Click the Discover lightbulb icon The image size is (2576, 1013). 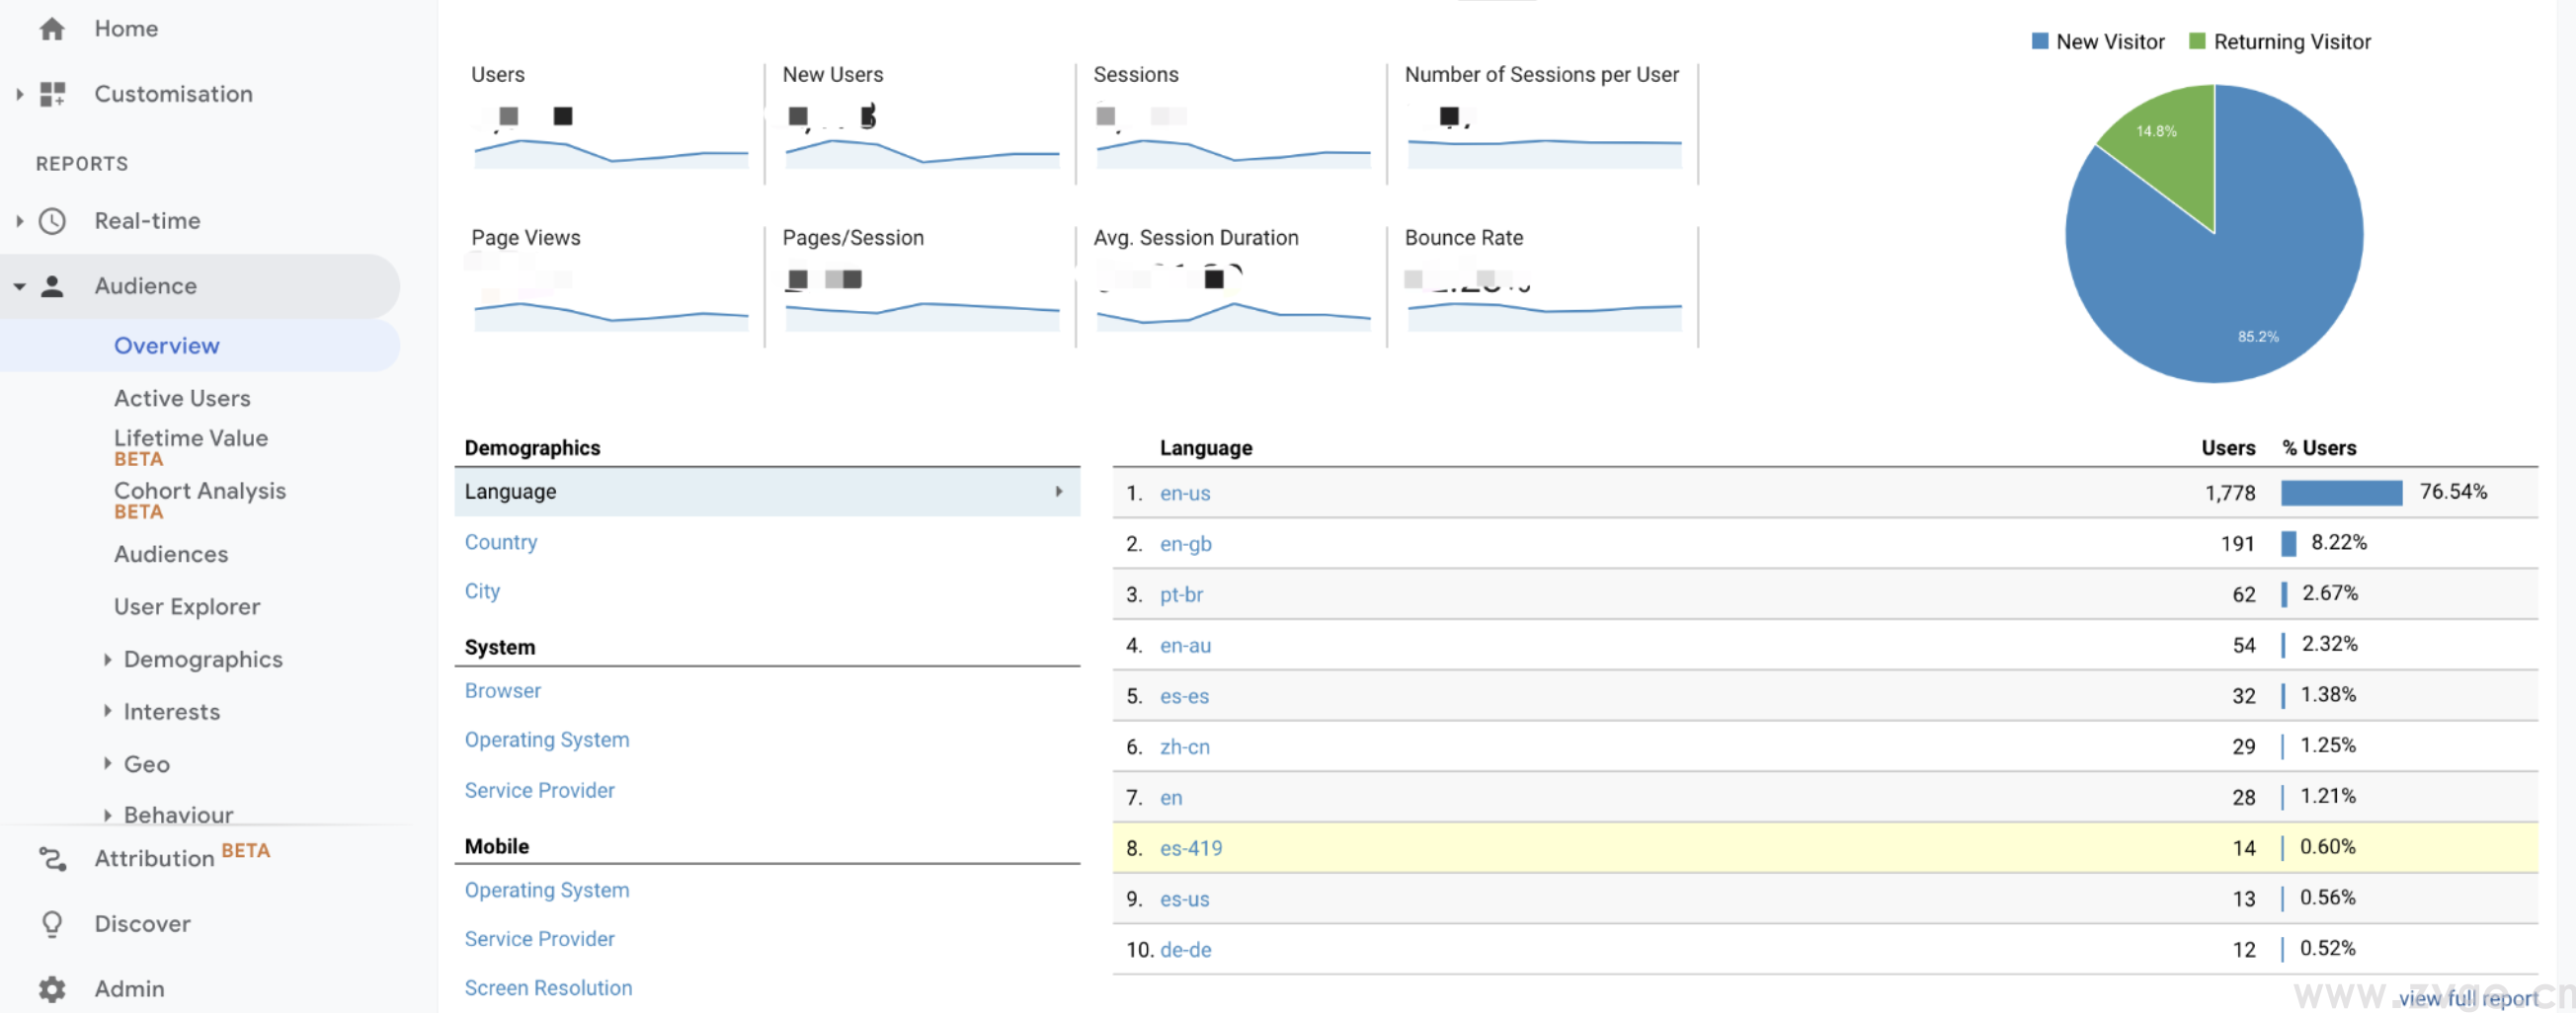coord(52,923)
